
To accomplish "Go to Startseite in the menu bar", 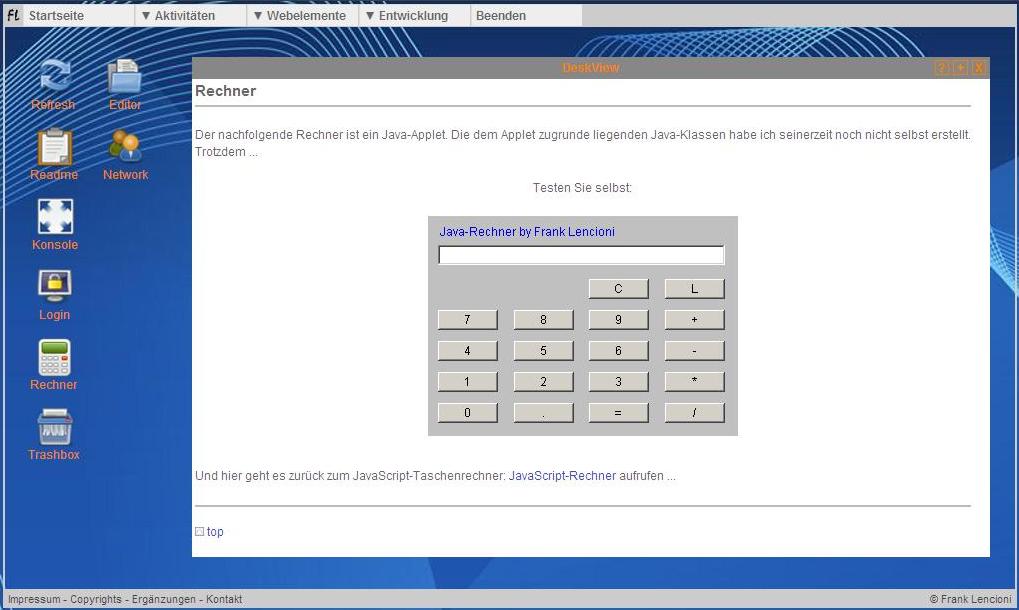I will click(x=56, y=16).
